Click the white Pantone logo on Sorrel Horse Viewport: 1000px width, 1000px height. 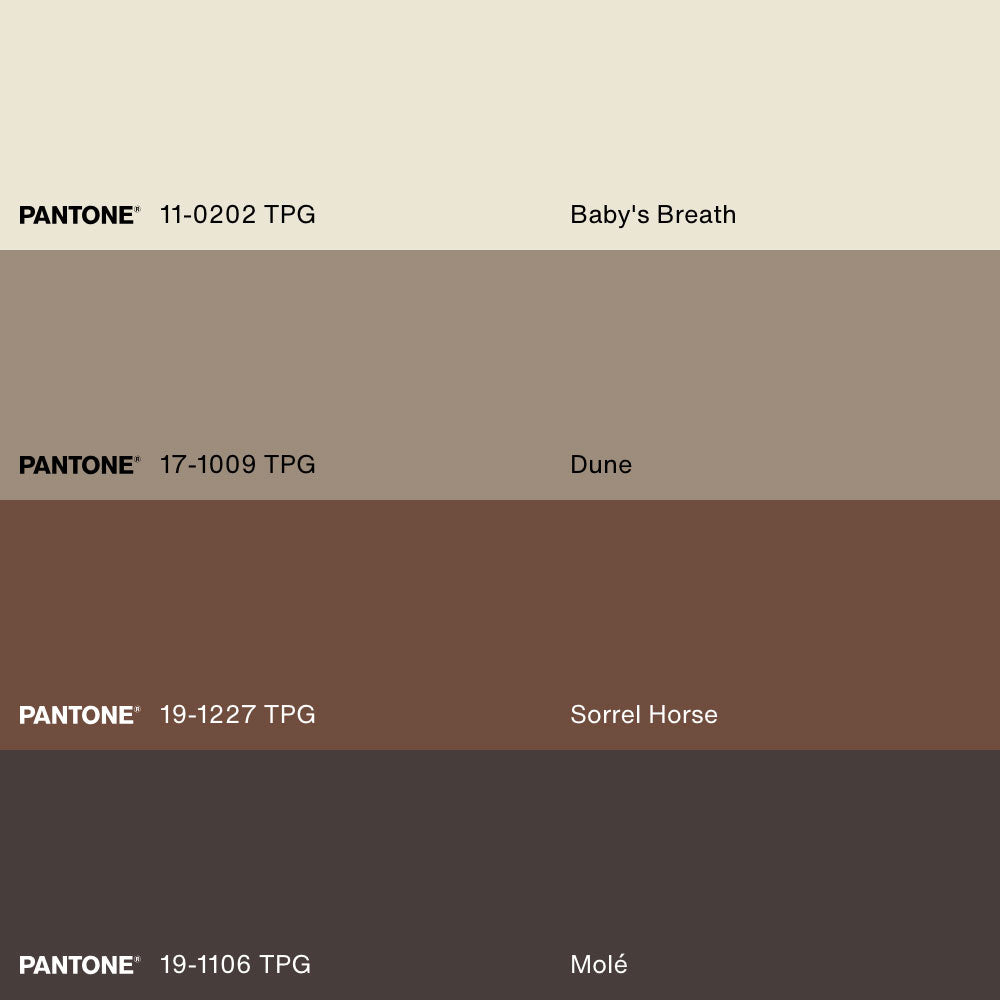pos(76,715)
